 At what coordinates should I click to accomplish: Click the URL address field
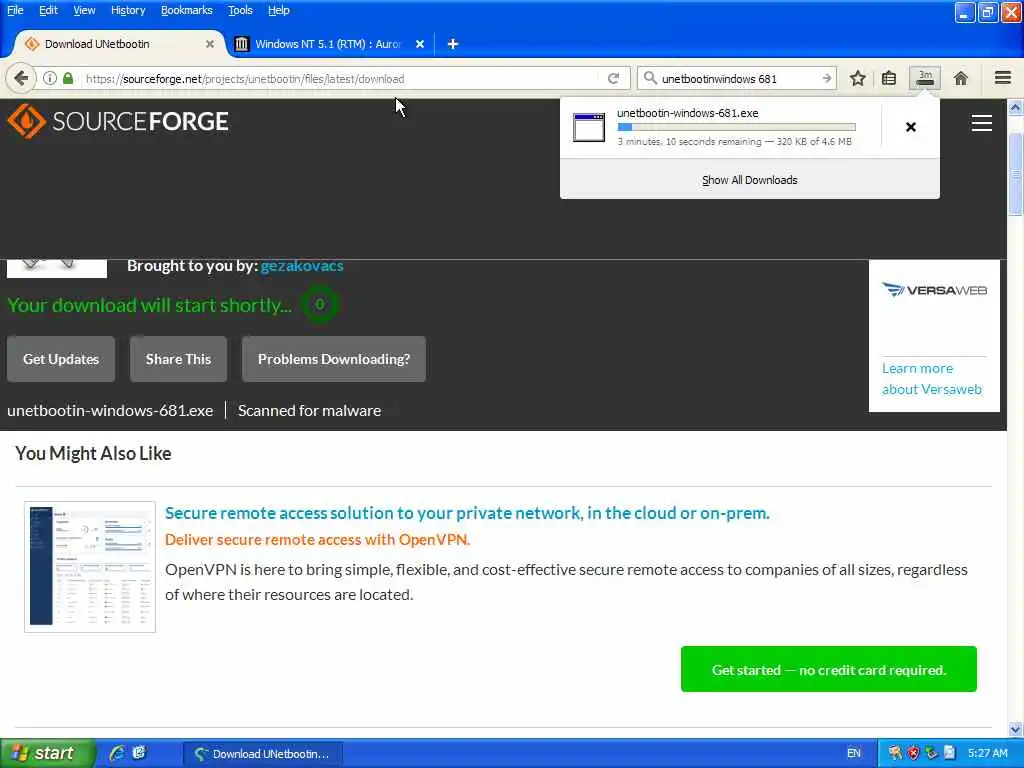[340, 78]
